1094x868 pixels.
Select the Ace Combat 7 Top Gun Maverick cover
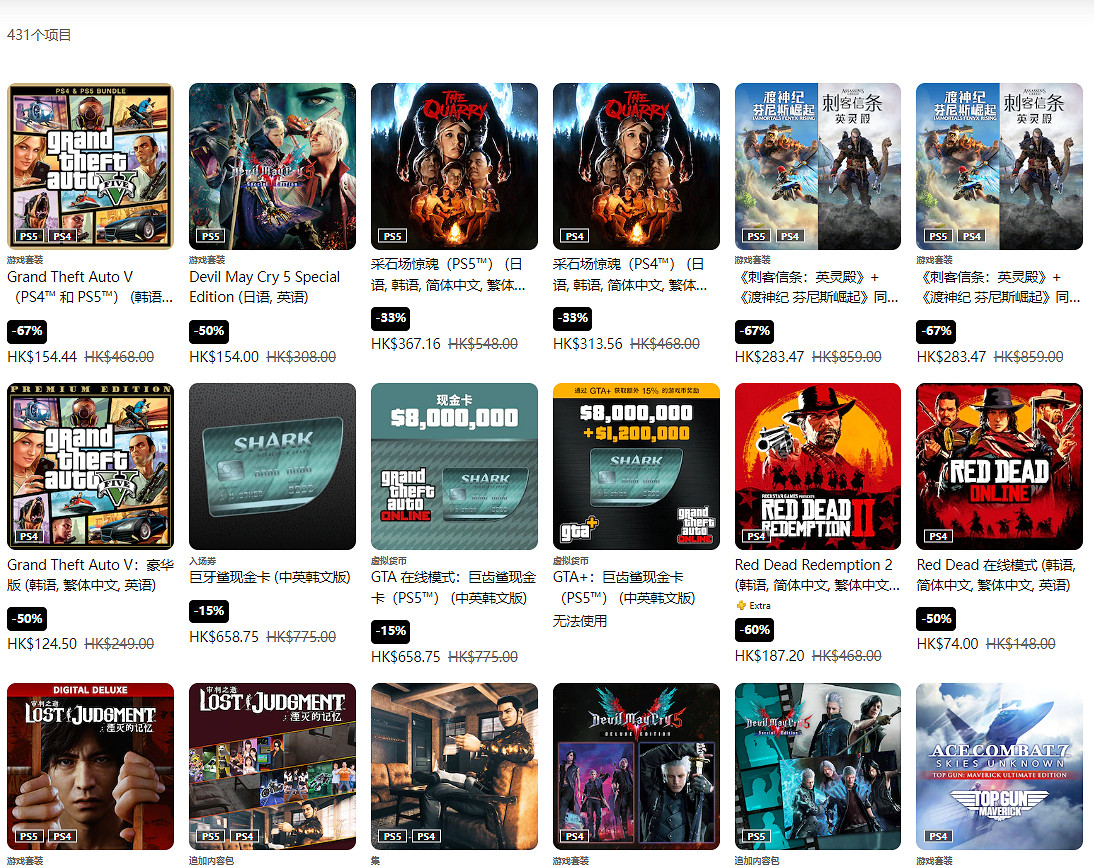[999, 766]
